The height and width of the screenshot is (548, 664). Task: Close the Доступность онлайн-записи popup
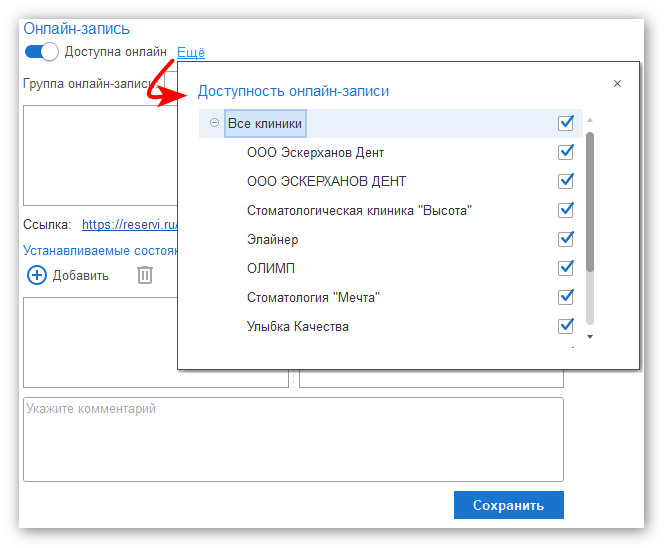click(x=617, y=84)
